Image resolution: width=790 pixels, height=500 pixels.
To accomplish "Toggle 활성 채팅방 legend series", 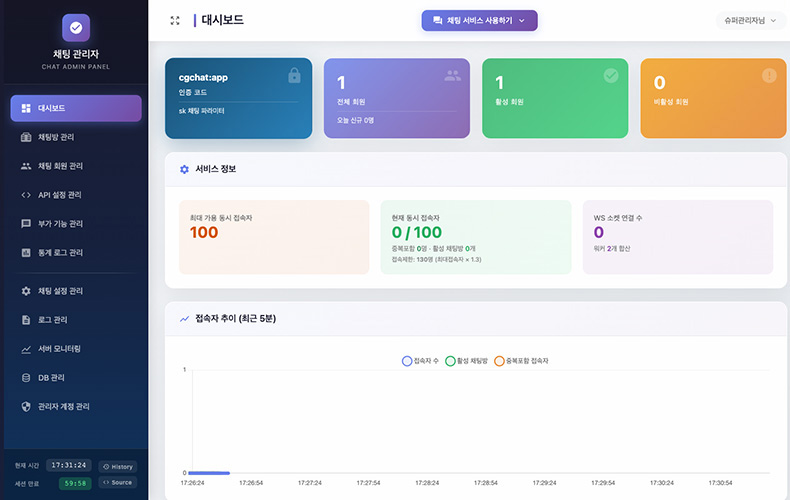I will [x=467, y=361].
